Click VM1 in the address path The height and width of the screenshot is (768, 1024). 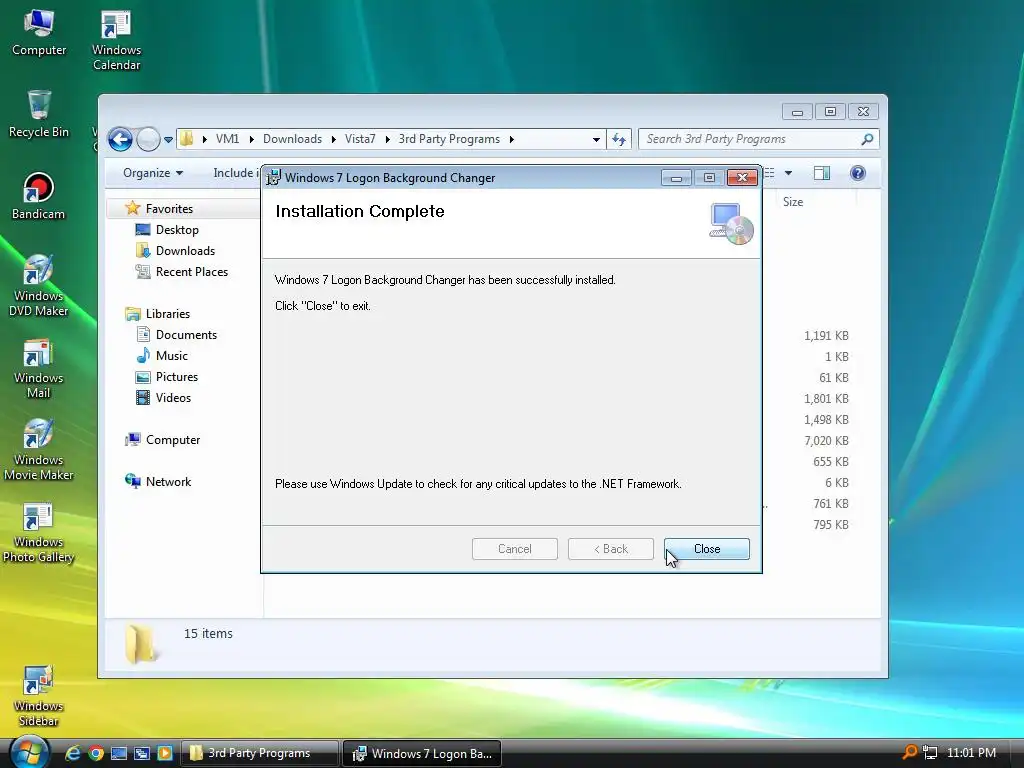(x=227, y=139)
